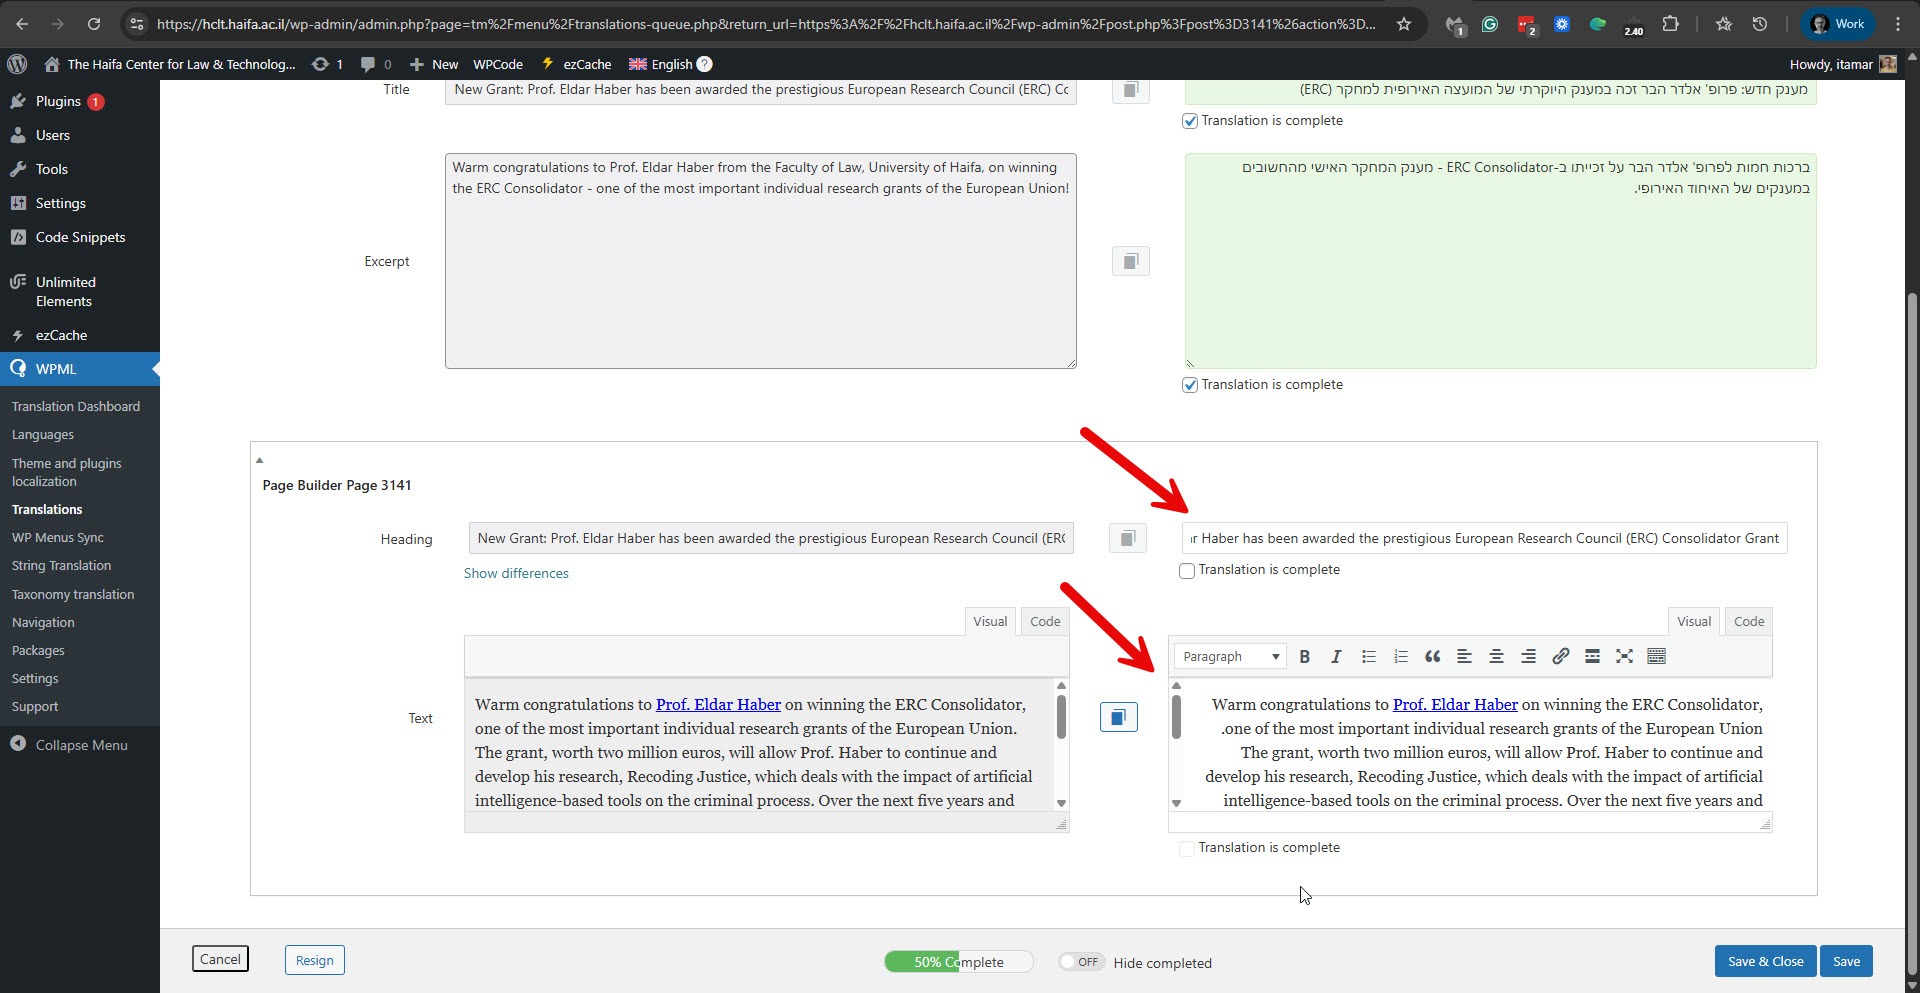
Task: Open String Translation in WPML menu
Action: tap(61, 566)
